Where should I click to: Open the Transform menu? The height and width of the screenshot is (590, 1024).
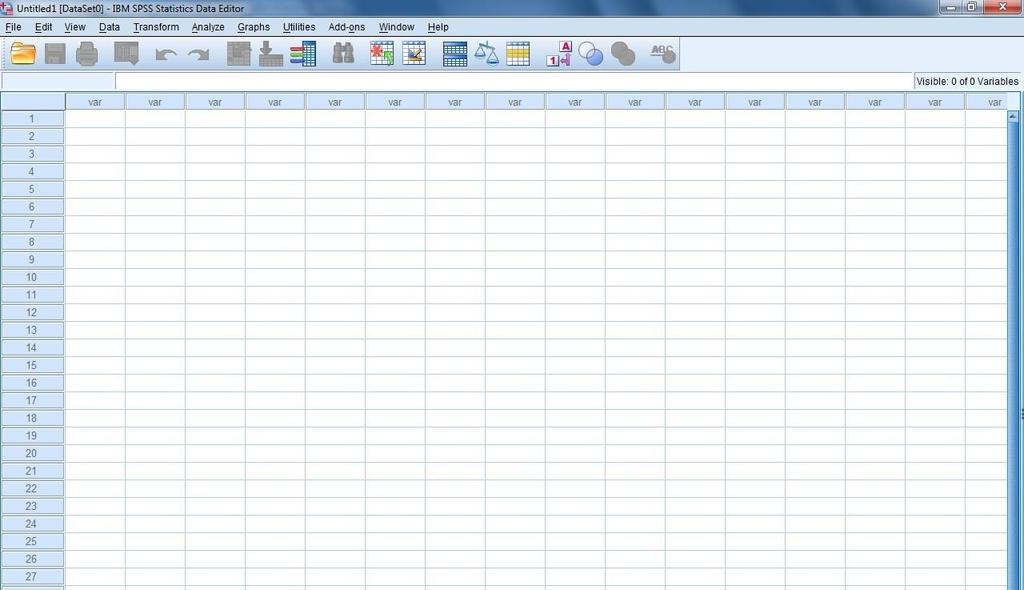coord(156,27)
